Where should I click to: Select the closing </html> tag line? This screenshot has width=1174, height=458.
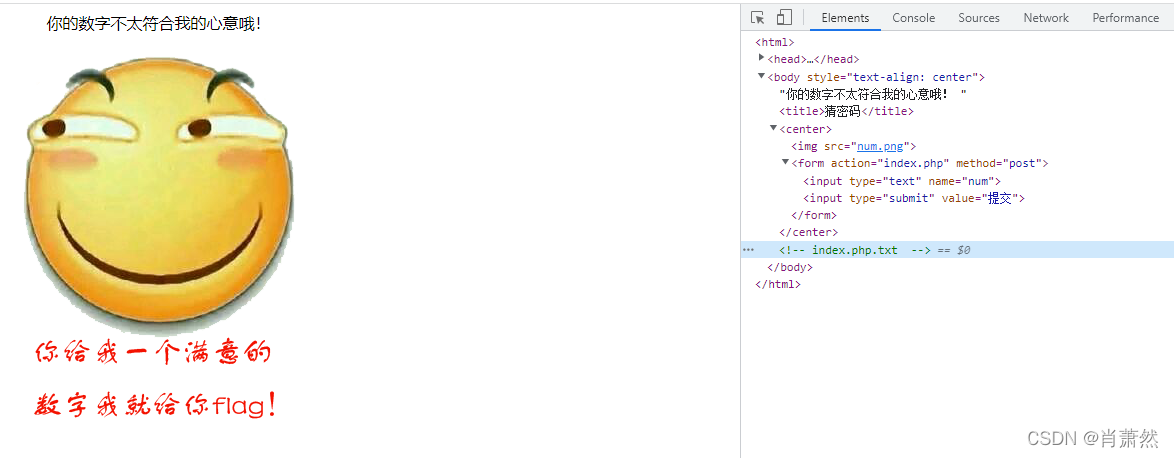pyautogui.click(x=778, y=284)
